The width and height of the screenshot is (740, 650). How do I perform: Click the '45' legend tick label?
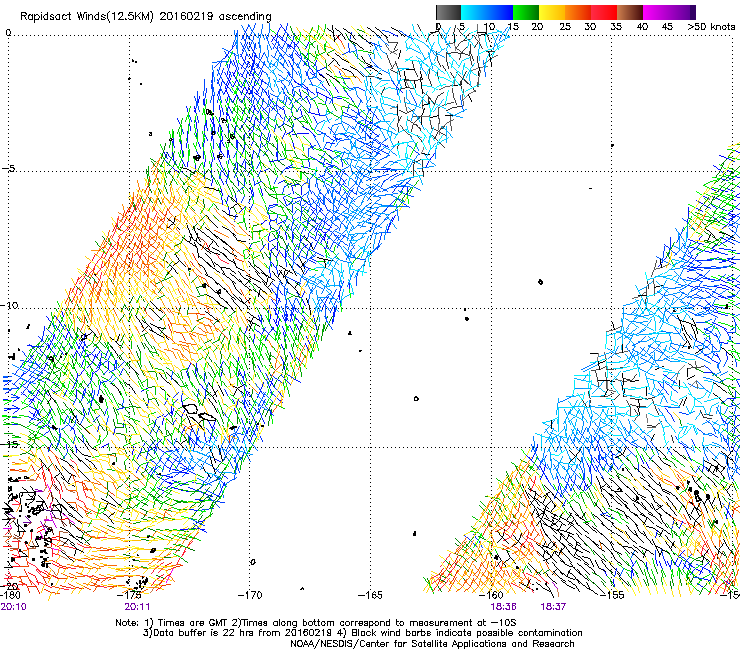(667, 27)
